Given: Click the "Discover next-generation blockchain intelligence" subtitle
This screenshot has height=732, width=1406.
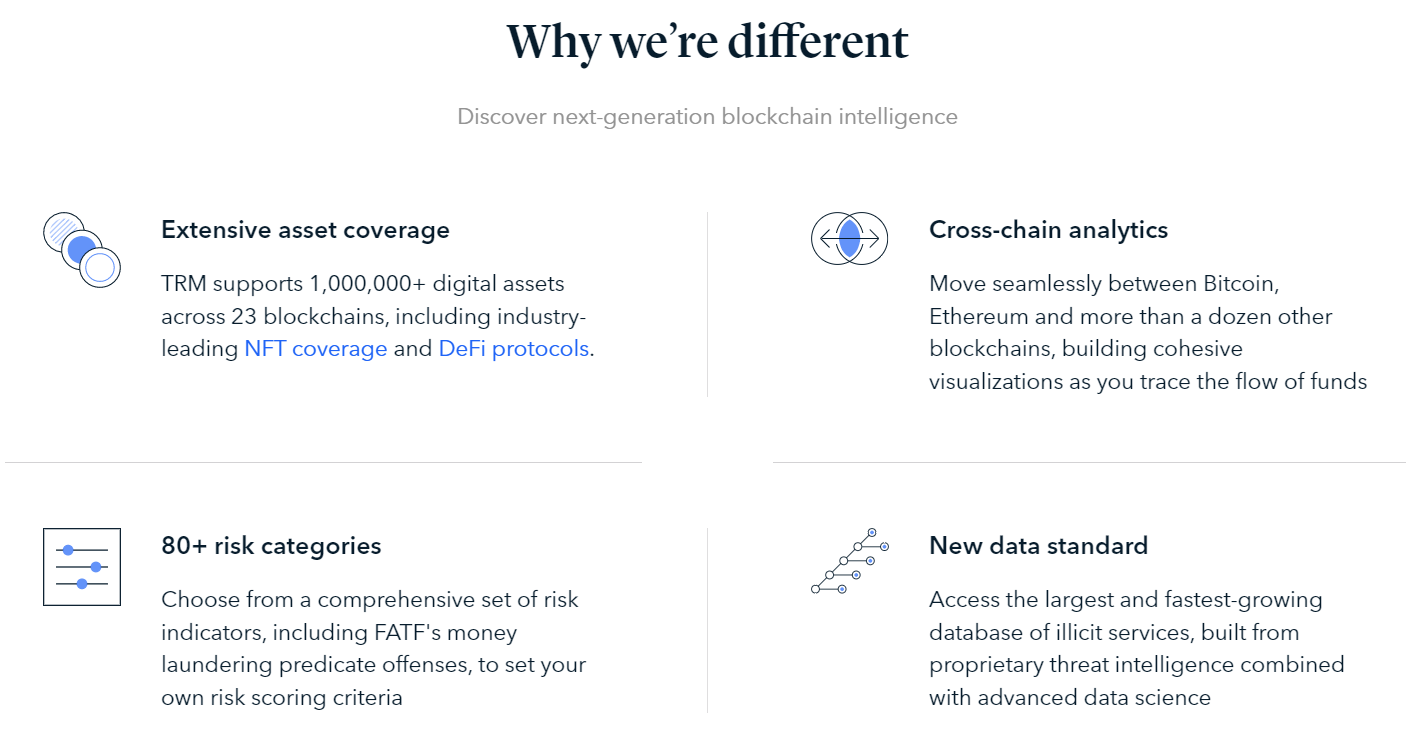Looking at the screenshot, I should 707,117.
